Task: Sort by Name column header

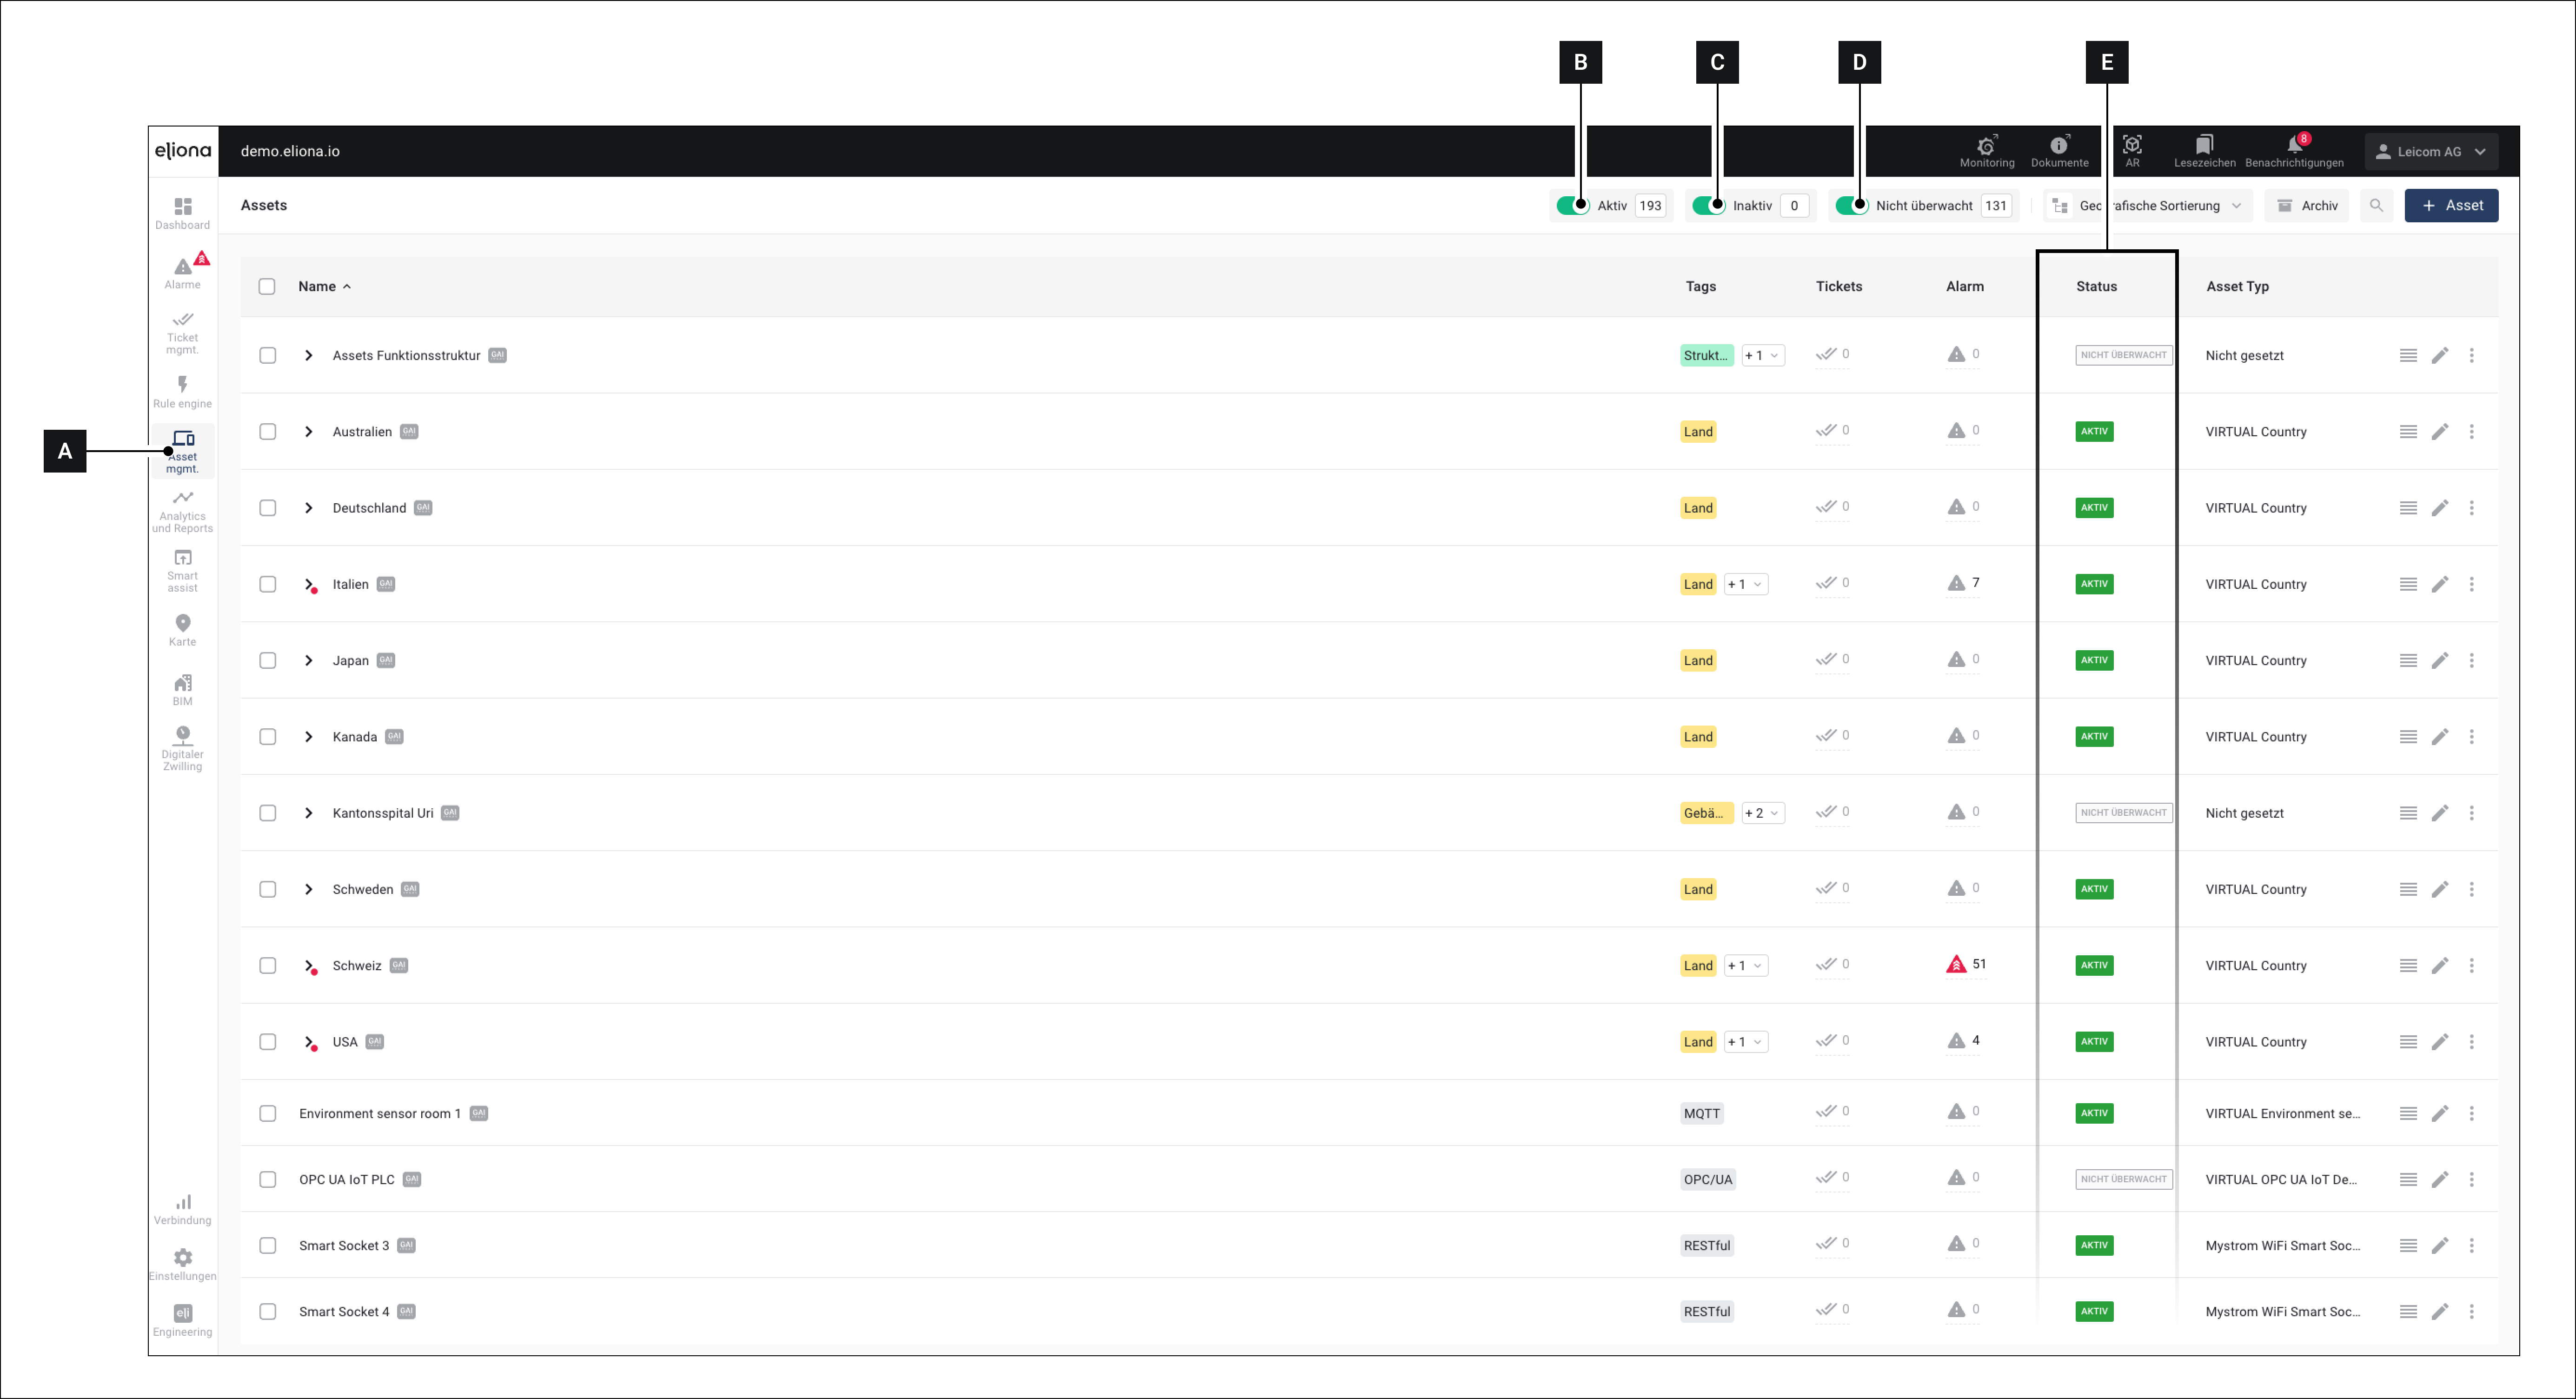Action: click(x=317, y=286)
